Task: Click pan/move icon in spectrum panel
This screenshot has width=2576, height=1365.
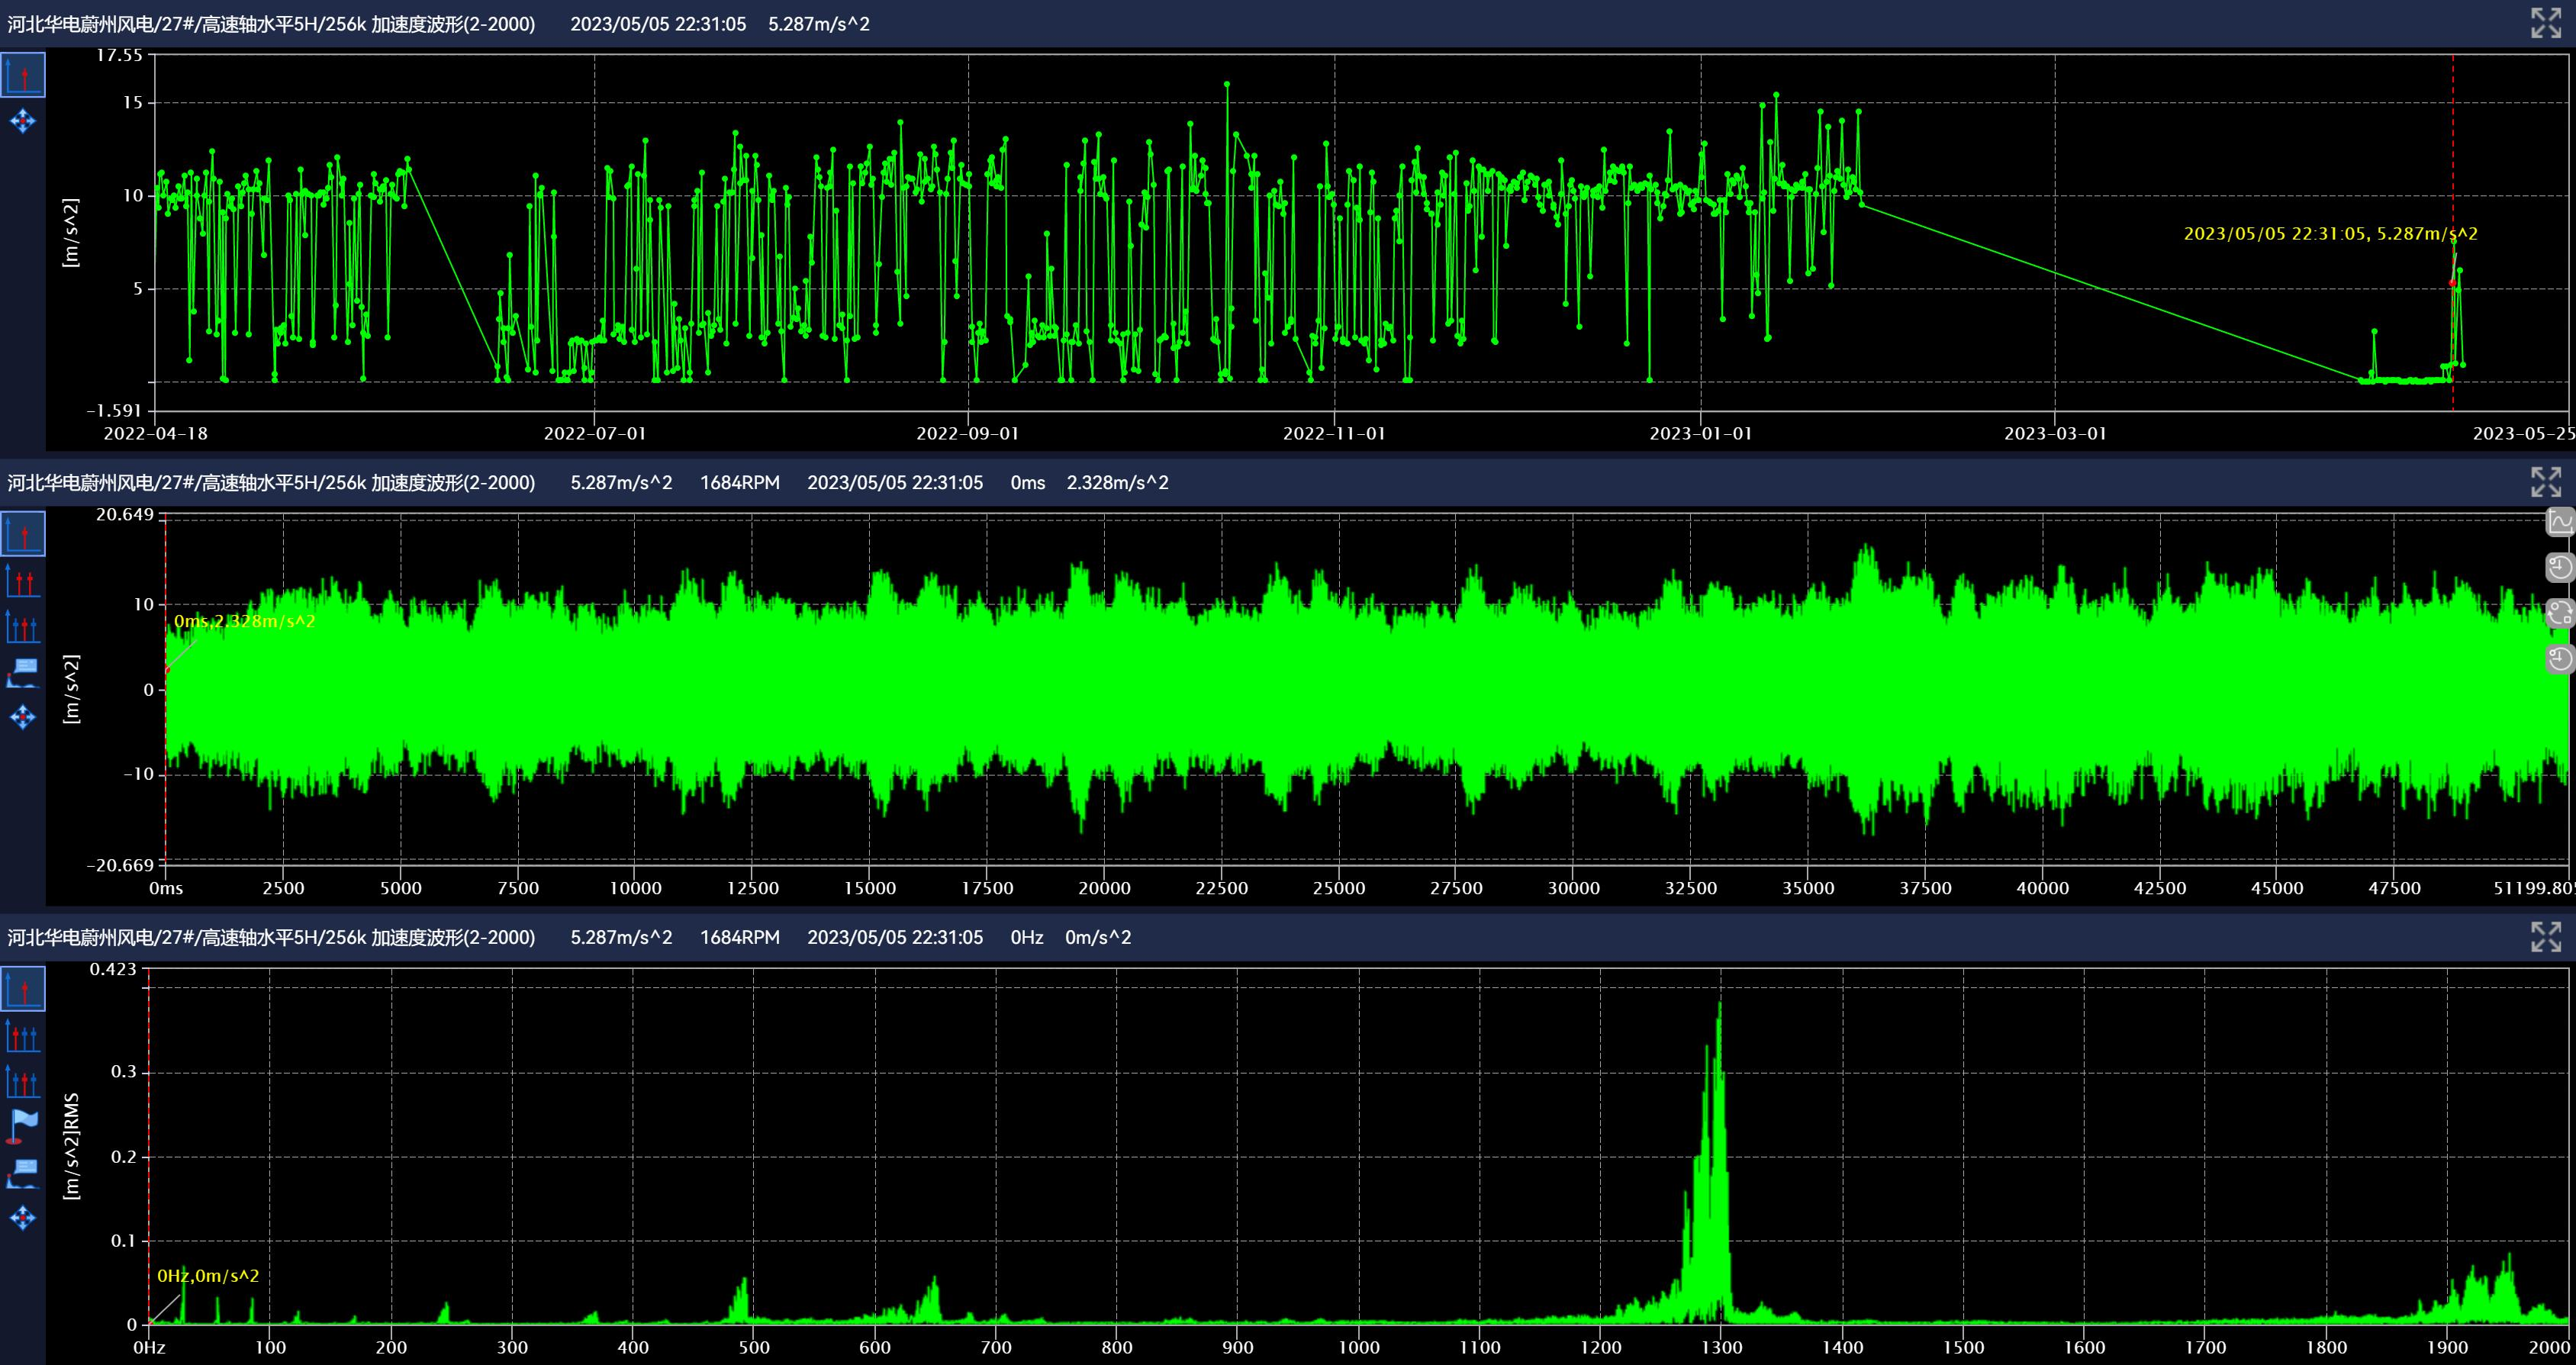Action: (x=22, y=1217)
